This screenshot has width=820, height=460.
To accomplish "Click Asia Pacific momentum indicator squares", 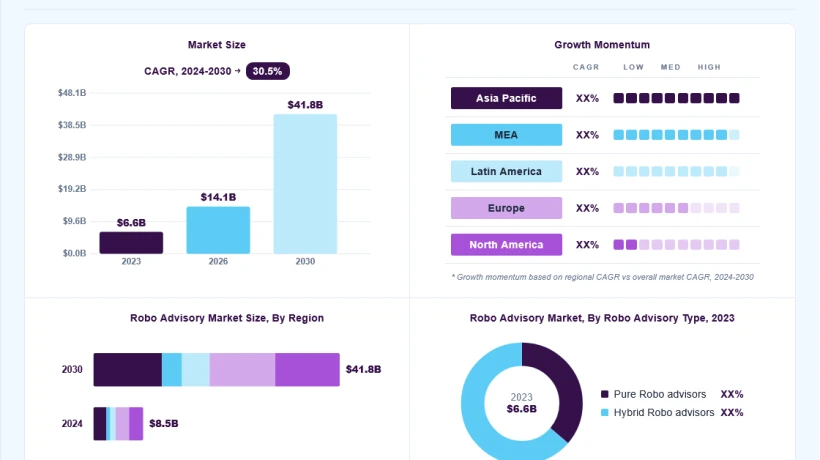I will tap(676, 98).
